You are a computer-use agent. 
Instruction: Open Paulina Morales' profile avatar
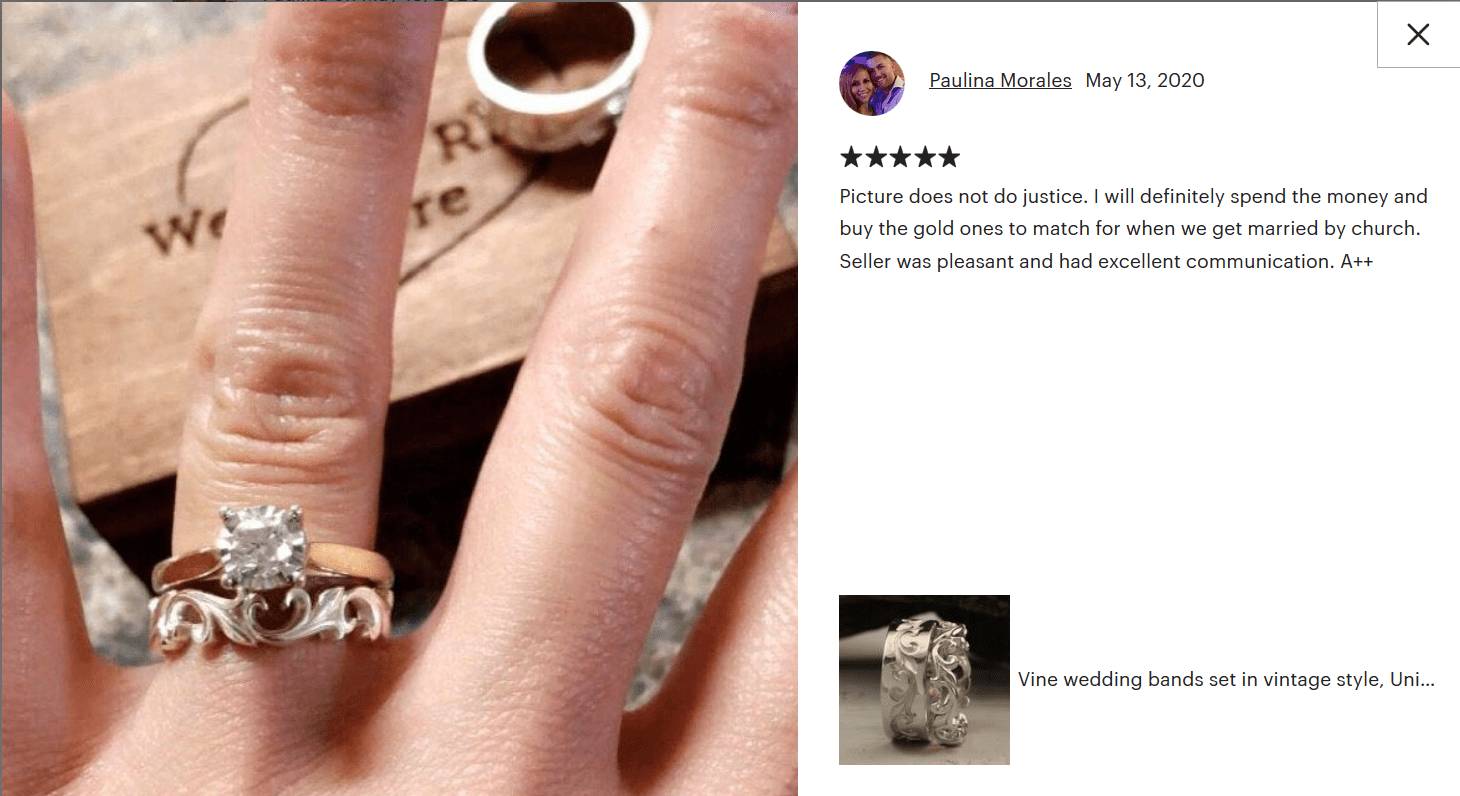tap(871, 83)
